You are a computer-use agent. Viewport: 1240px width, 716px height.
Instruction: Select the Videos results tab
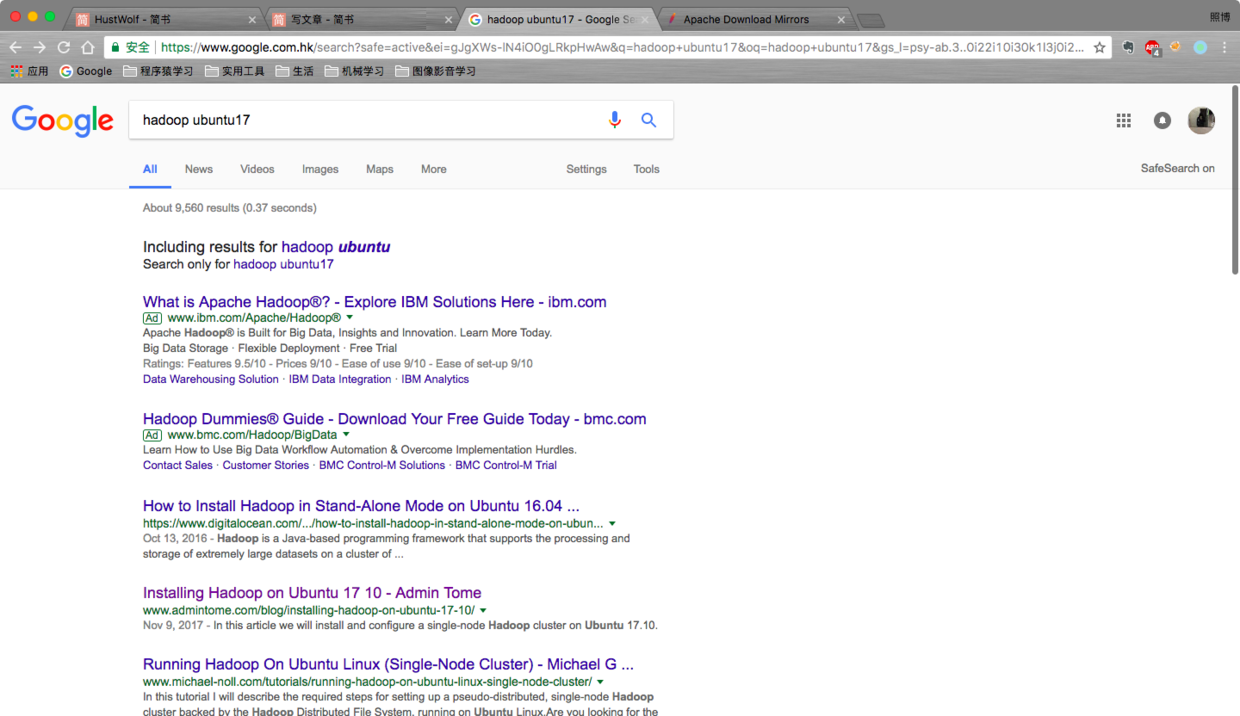pos(257,169)
